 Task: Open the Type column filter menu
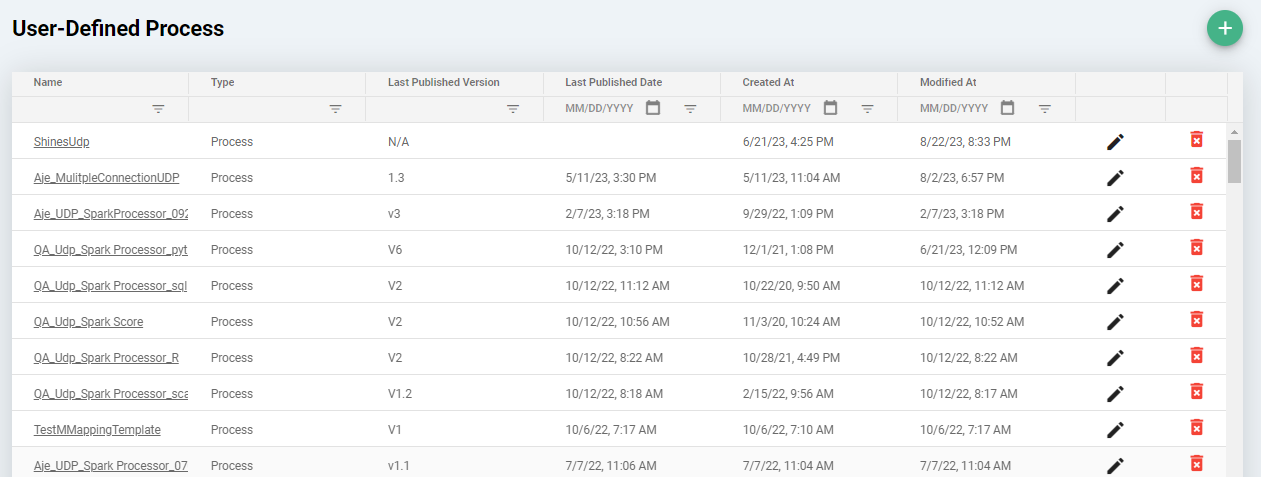pos(336,109)
